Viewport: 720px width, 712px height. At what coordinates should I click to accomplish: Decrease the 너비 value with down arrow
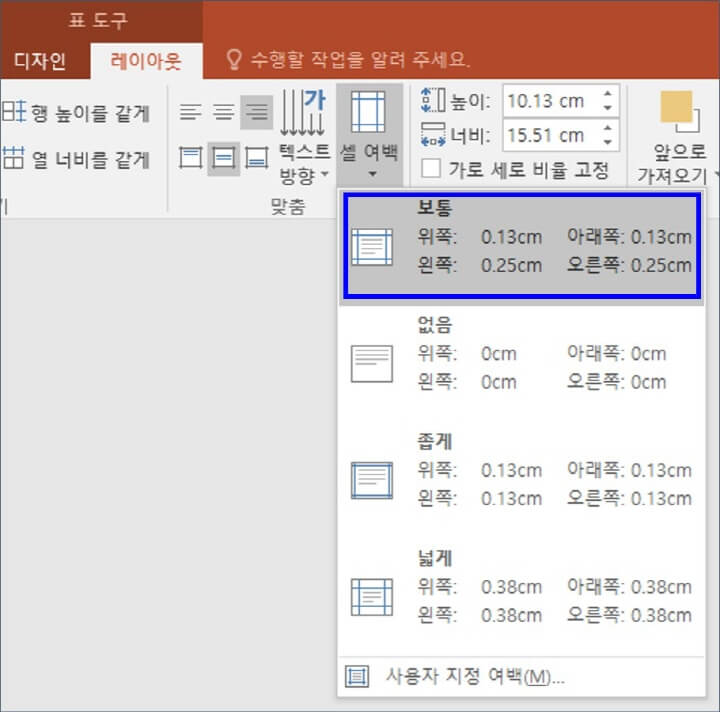pos(608,142)
